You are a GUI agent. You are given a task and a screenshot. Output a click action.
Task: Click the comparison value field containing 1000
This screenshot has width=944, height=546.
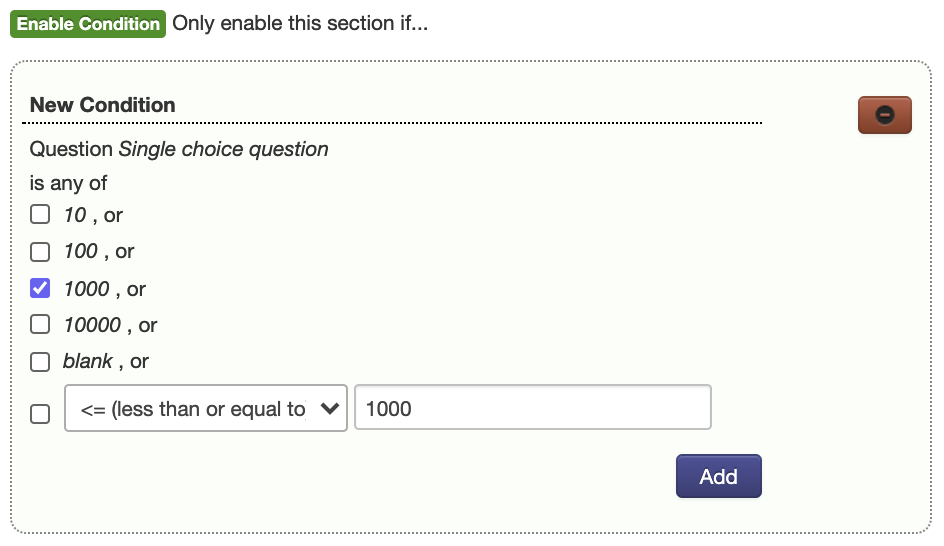tap(532, 408)
